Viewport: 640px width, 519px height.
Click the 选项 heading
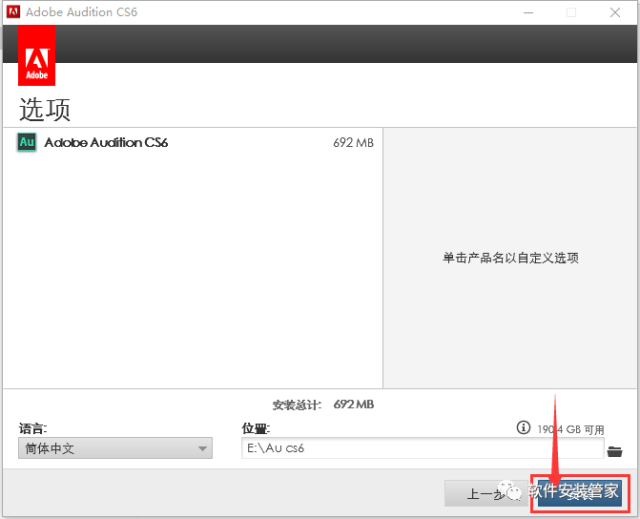click(x=45, y=109)
